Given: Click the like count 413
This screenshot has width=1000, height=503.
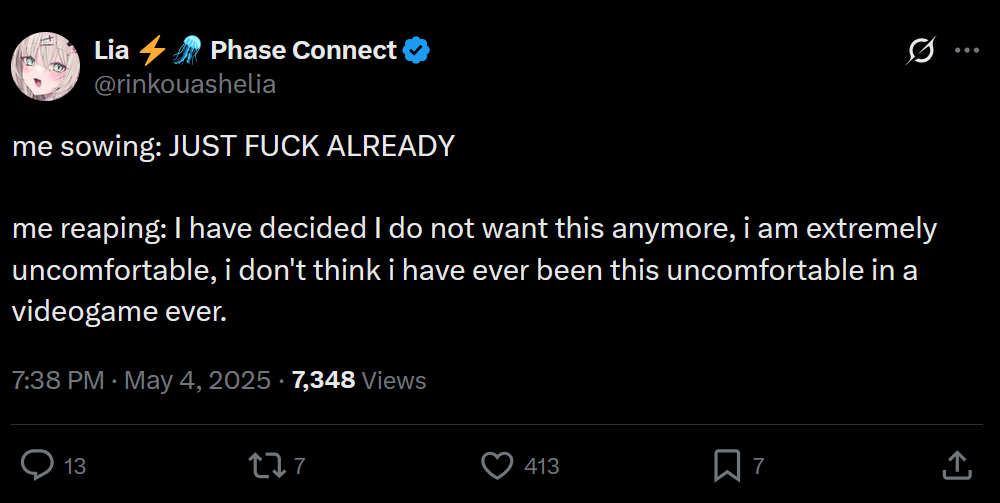Looking at the screenshot, I should (x=541, y=466).
